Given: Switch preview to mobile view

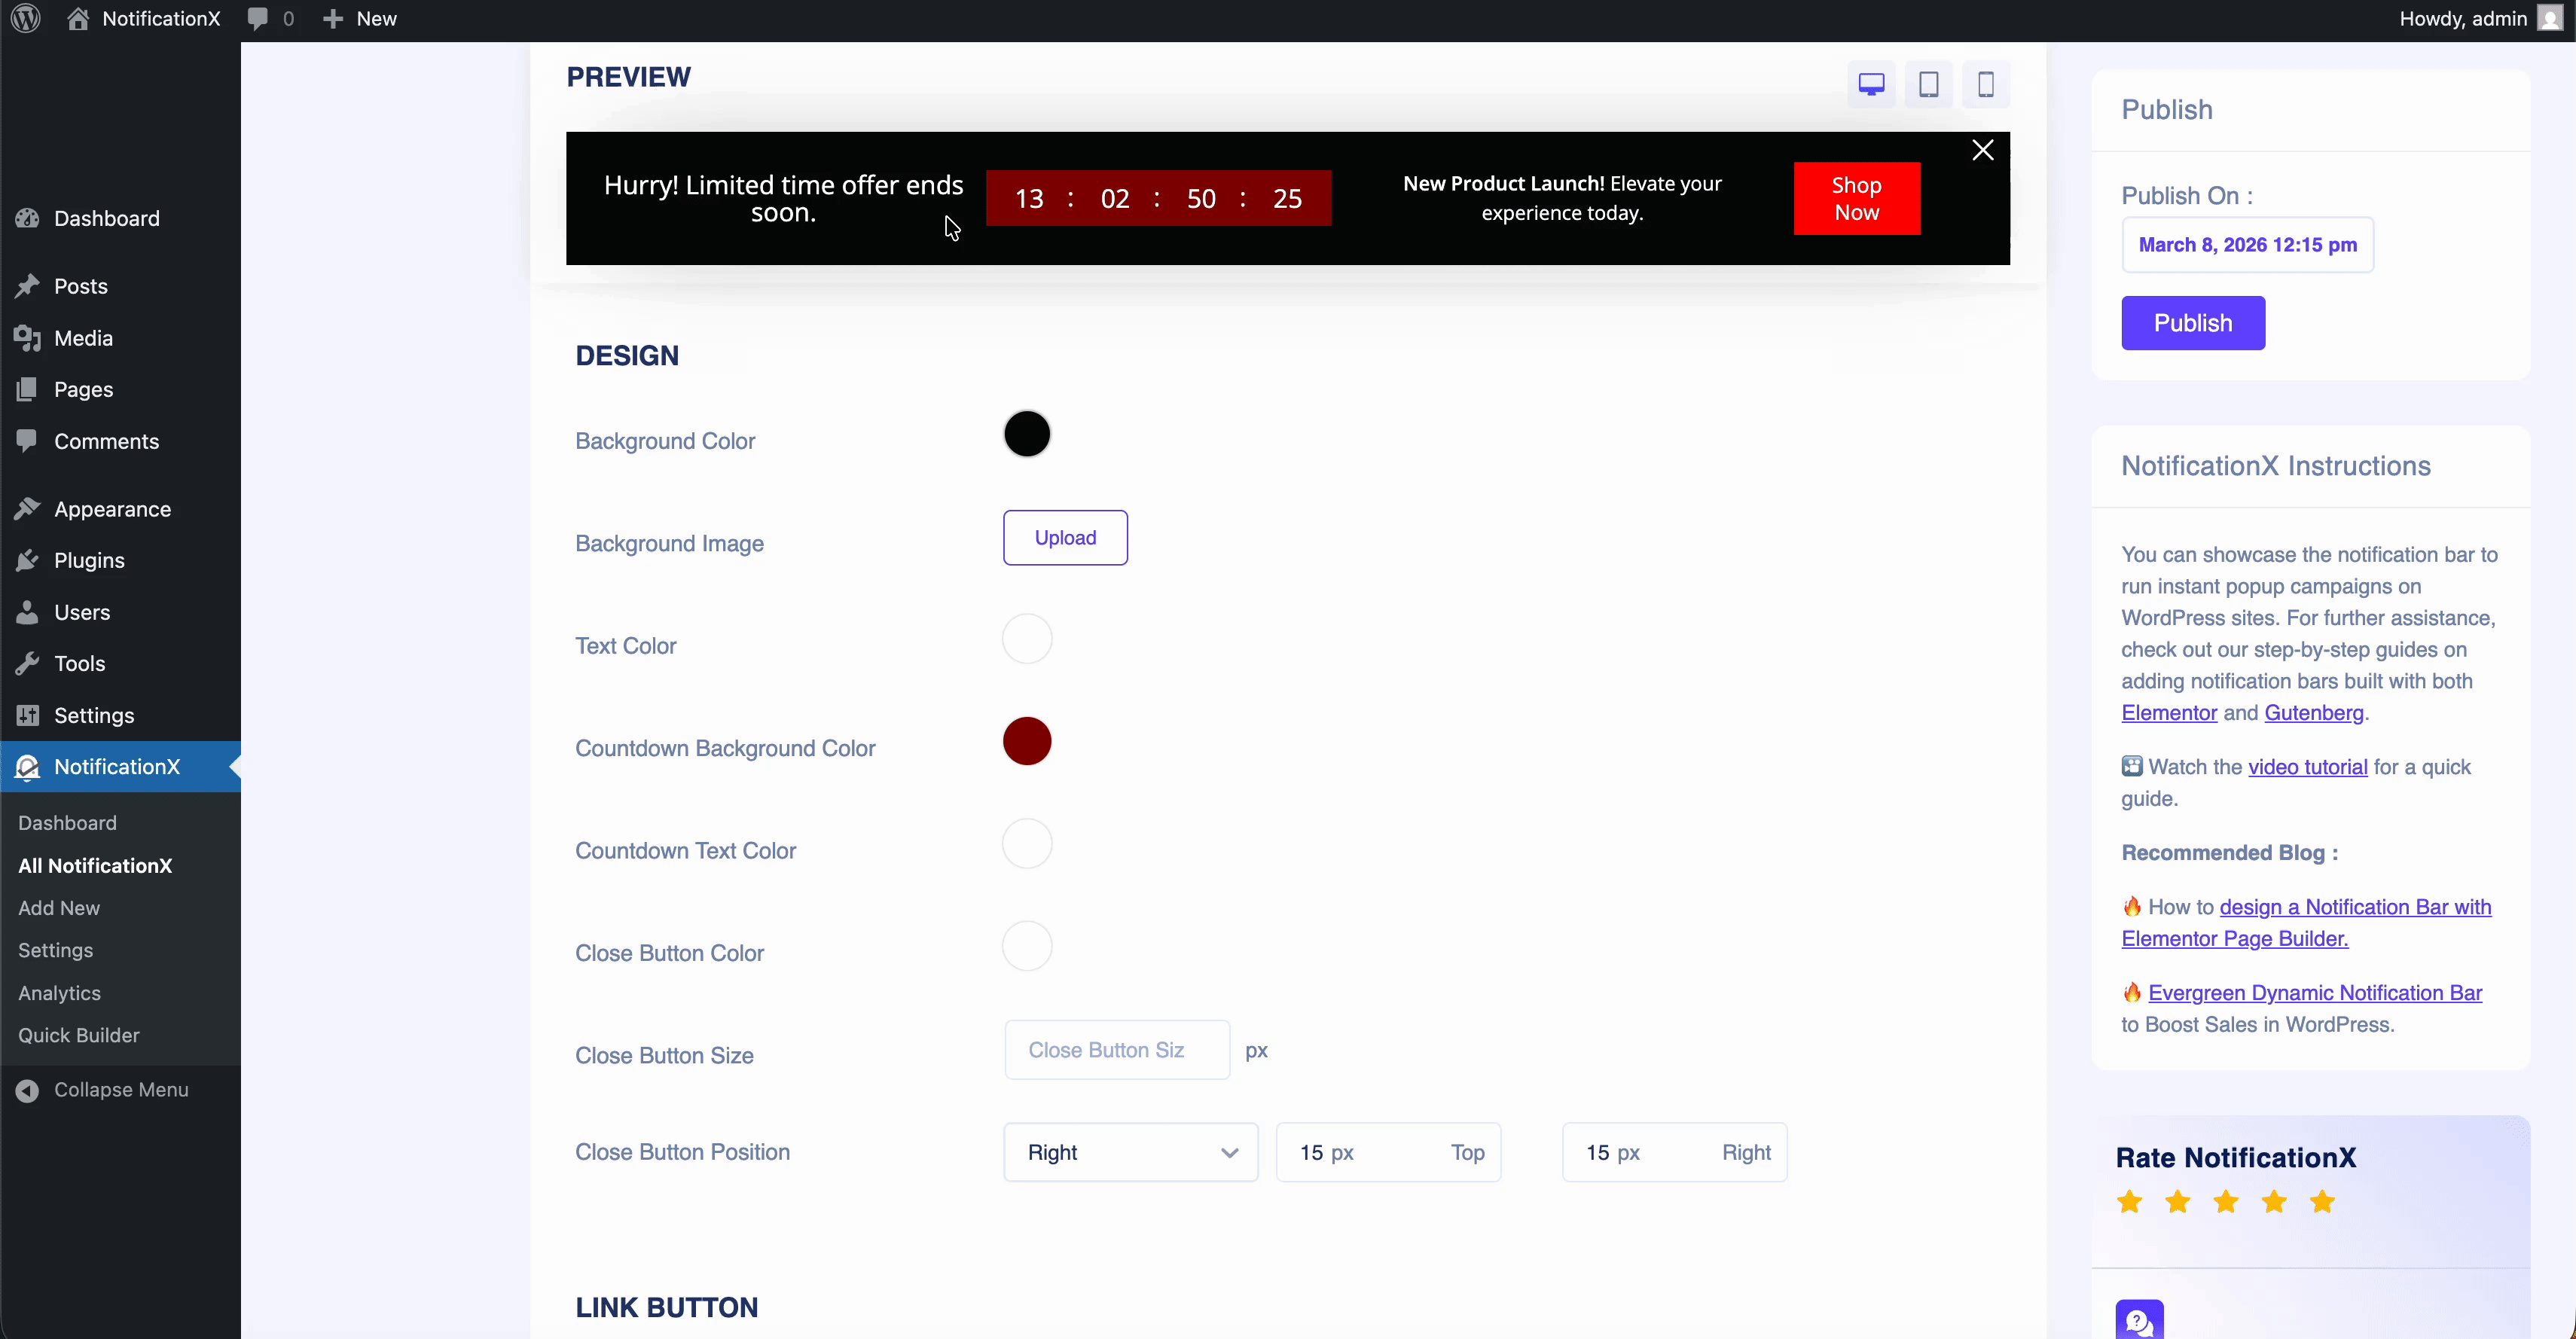Looking at the screenshot, I should tap(1986, 84).
